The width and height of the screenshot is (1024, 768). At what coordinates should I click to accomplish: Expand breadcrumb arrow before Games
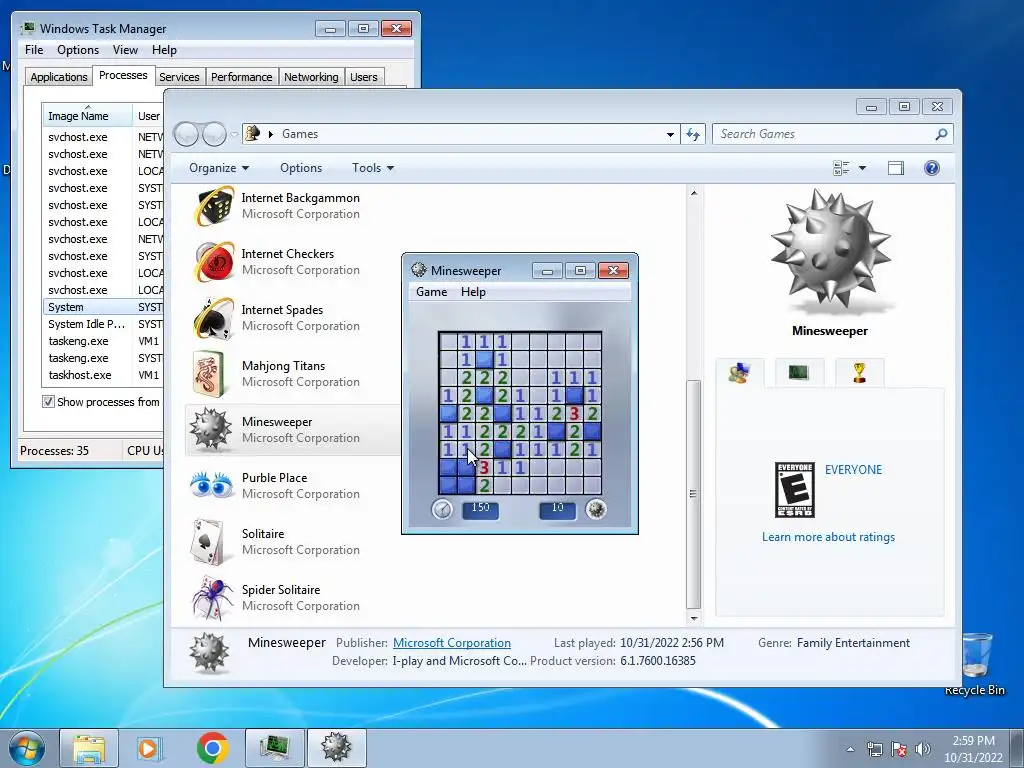click(270, 135)
